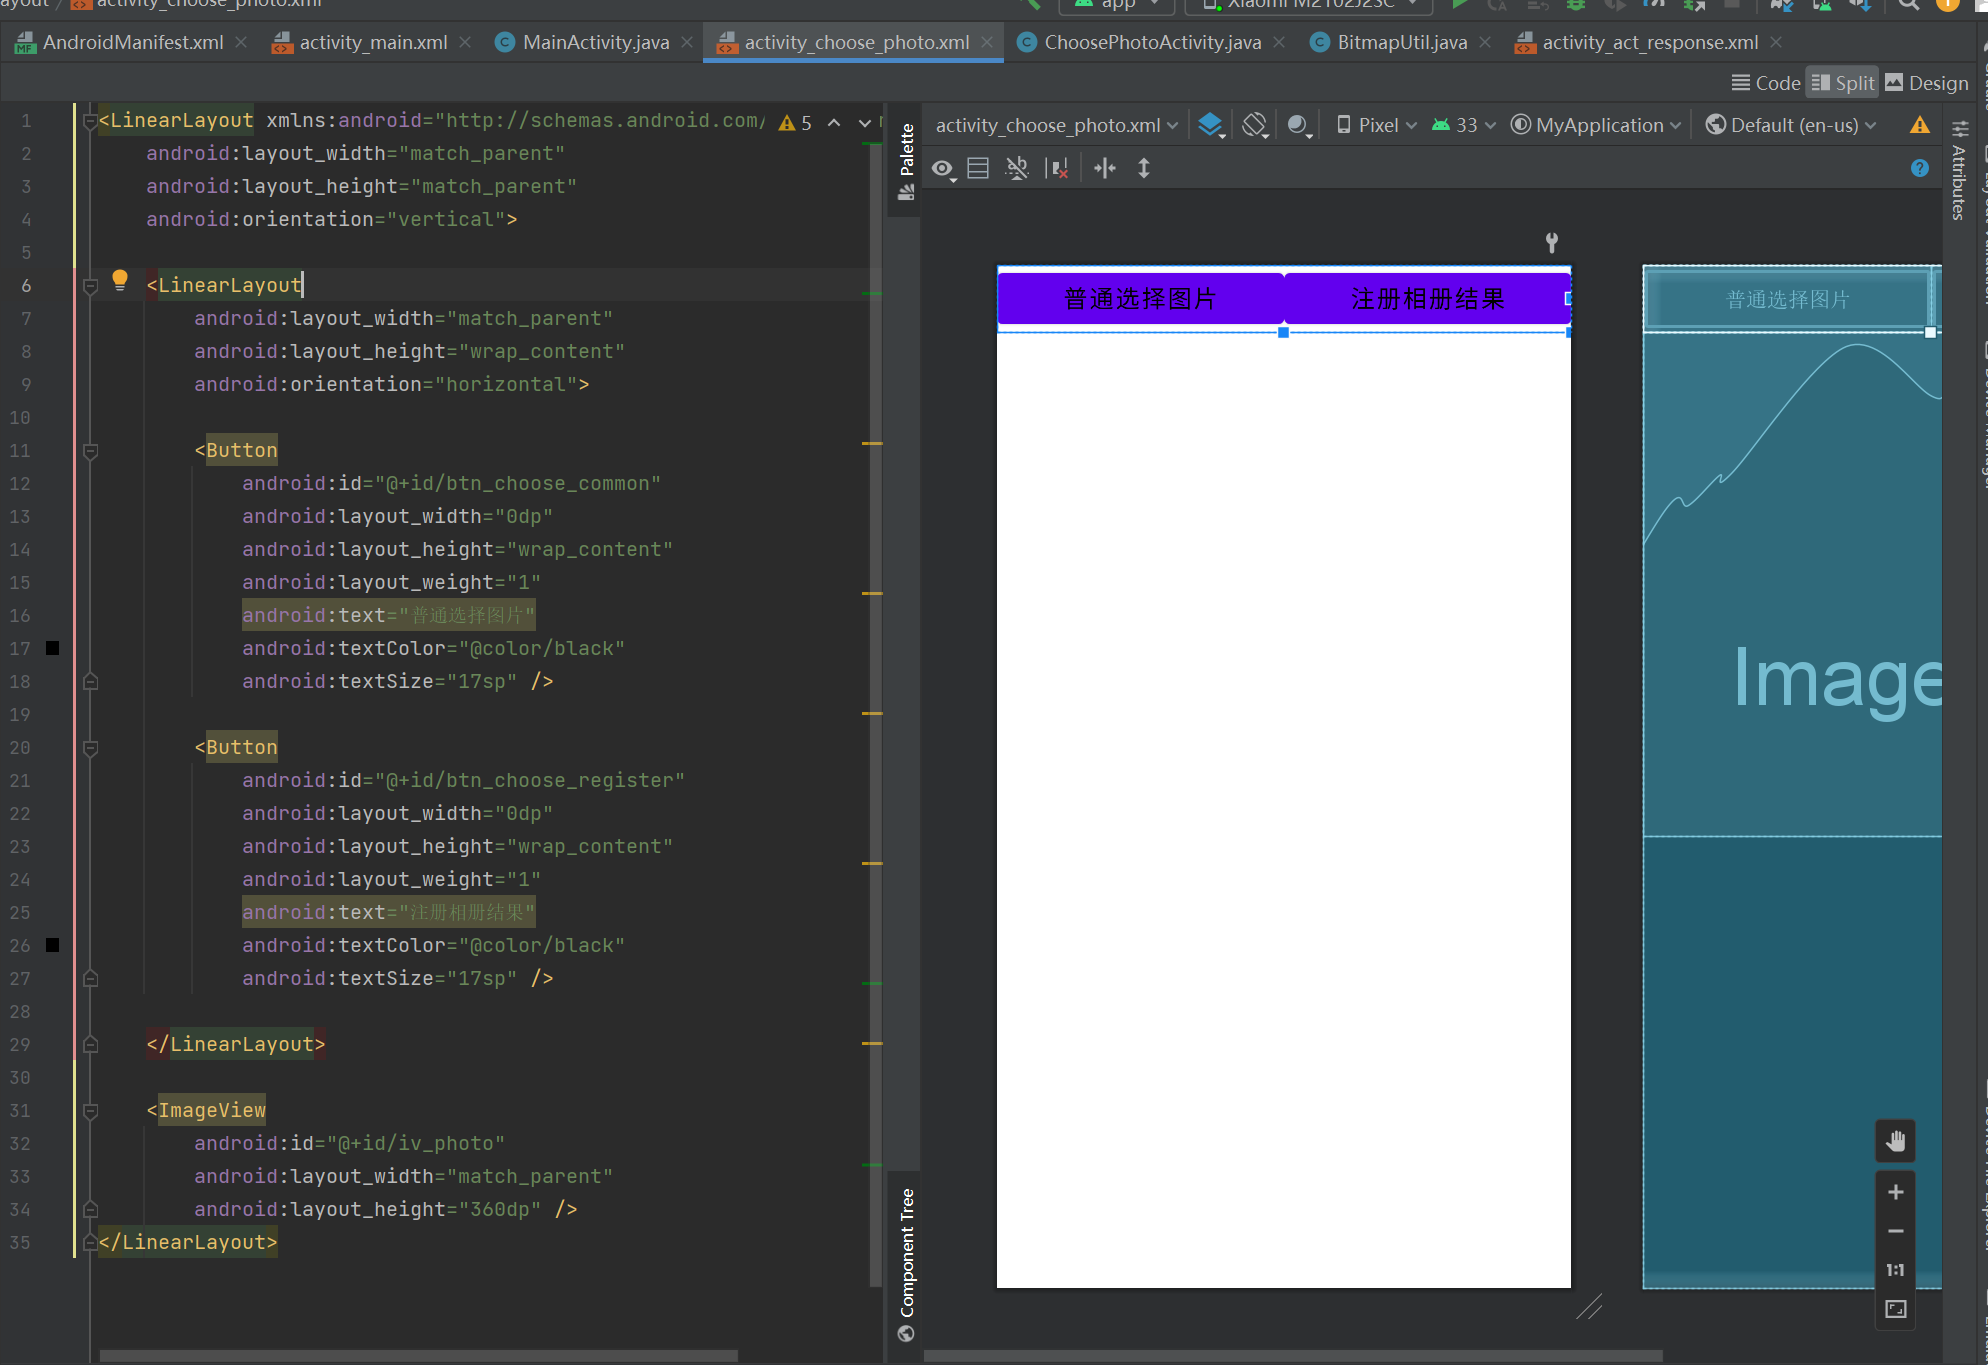Switch to Design view mode
The height and width of the screenshot is (1365, 1988).
coord(1927,83)
